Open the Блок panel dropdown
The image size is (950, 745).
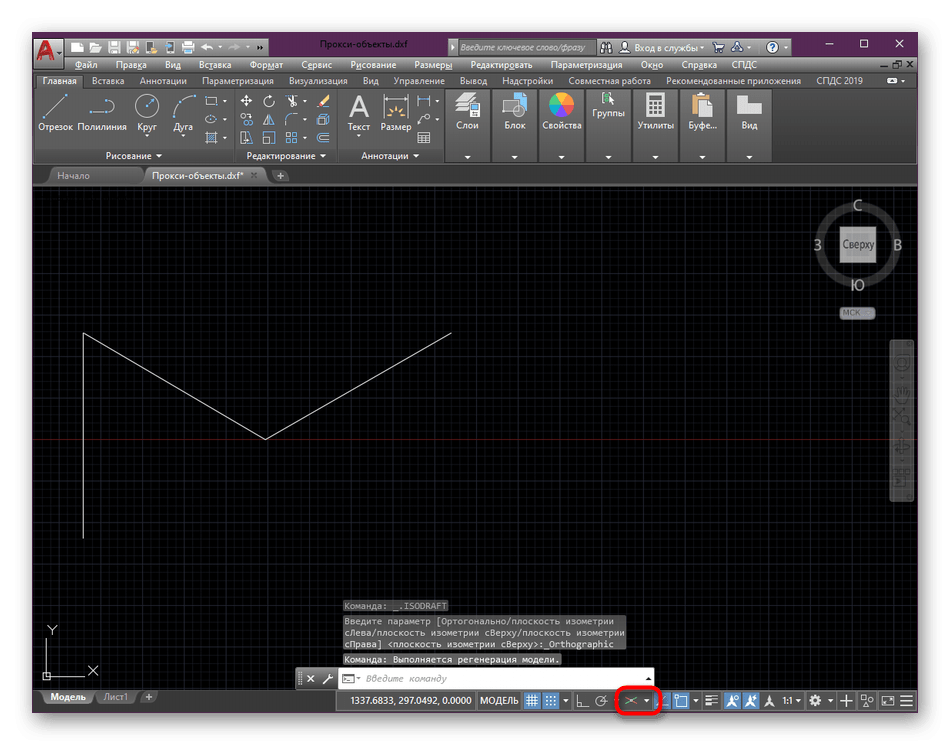click(514, 157)
